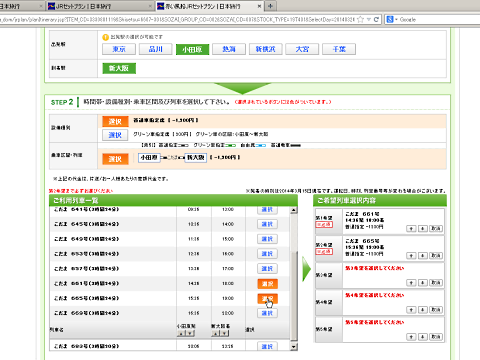Screen dimensions: 480x360
Task: Select train Kodama 641 departing 09:15
Action: (x=267, y=210)
